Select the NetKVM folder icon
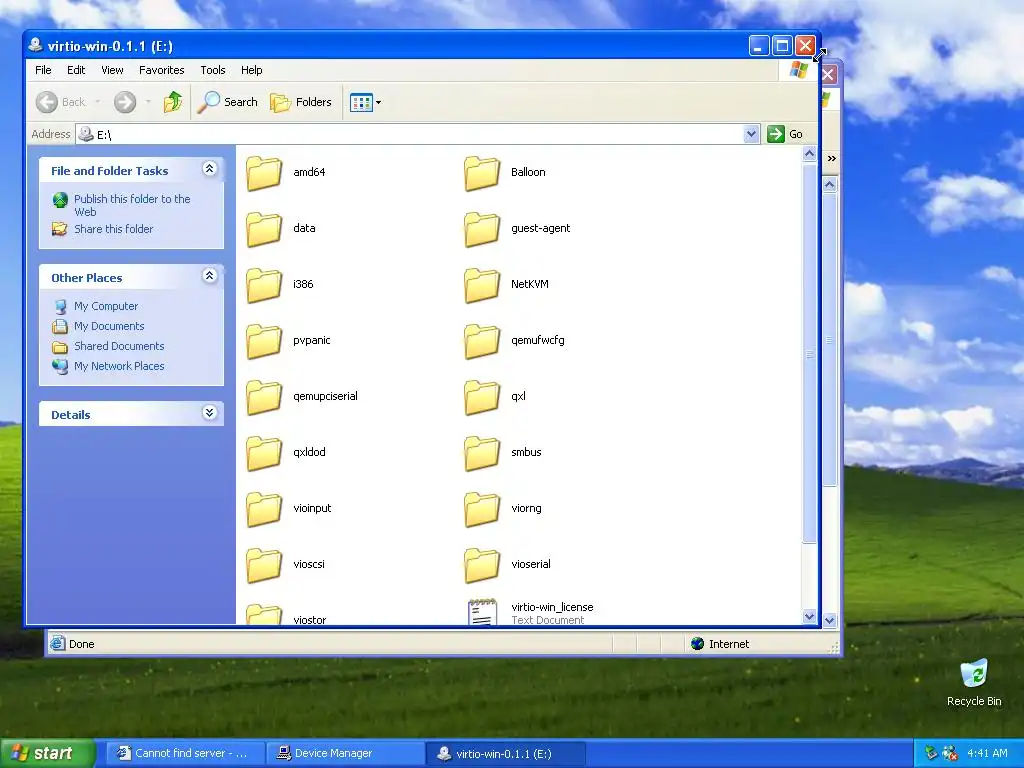Screen dimensions: 1024x768 (482, 285)
